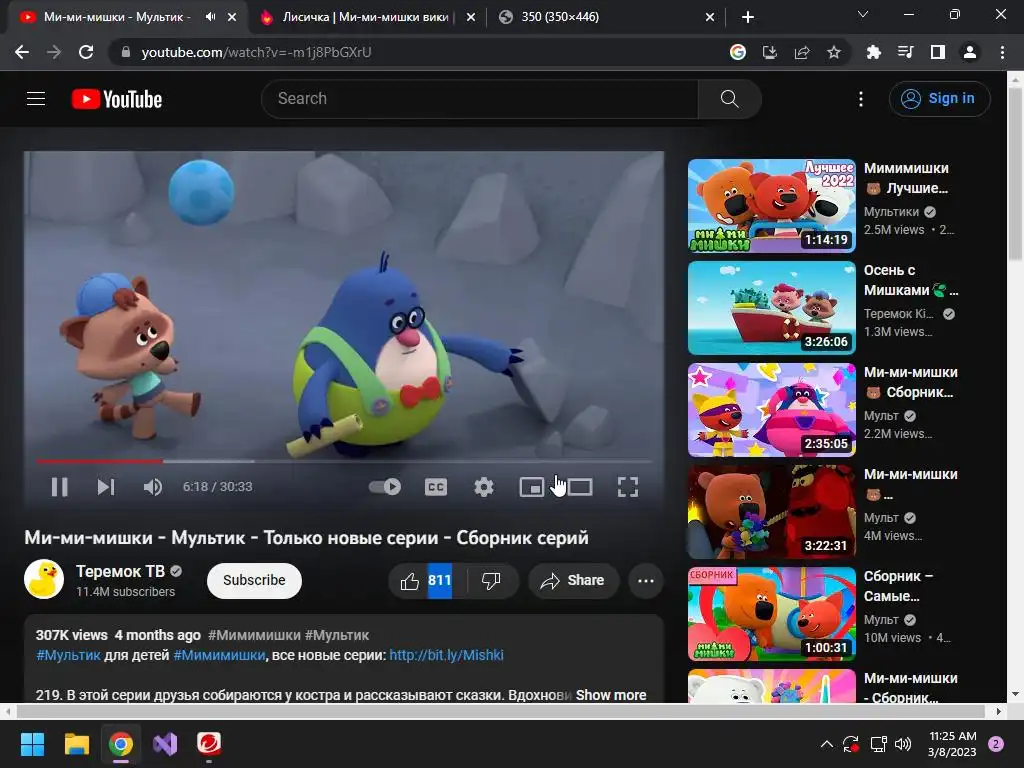Like the video with thumbs up
The image size is (1024, 768).
(426, 581)
